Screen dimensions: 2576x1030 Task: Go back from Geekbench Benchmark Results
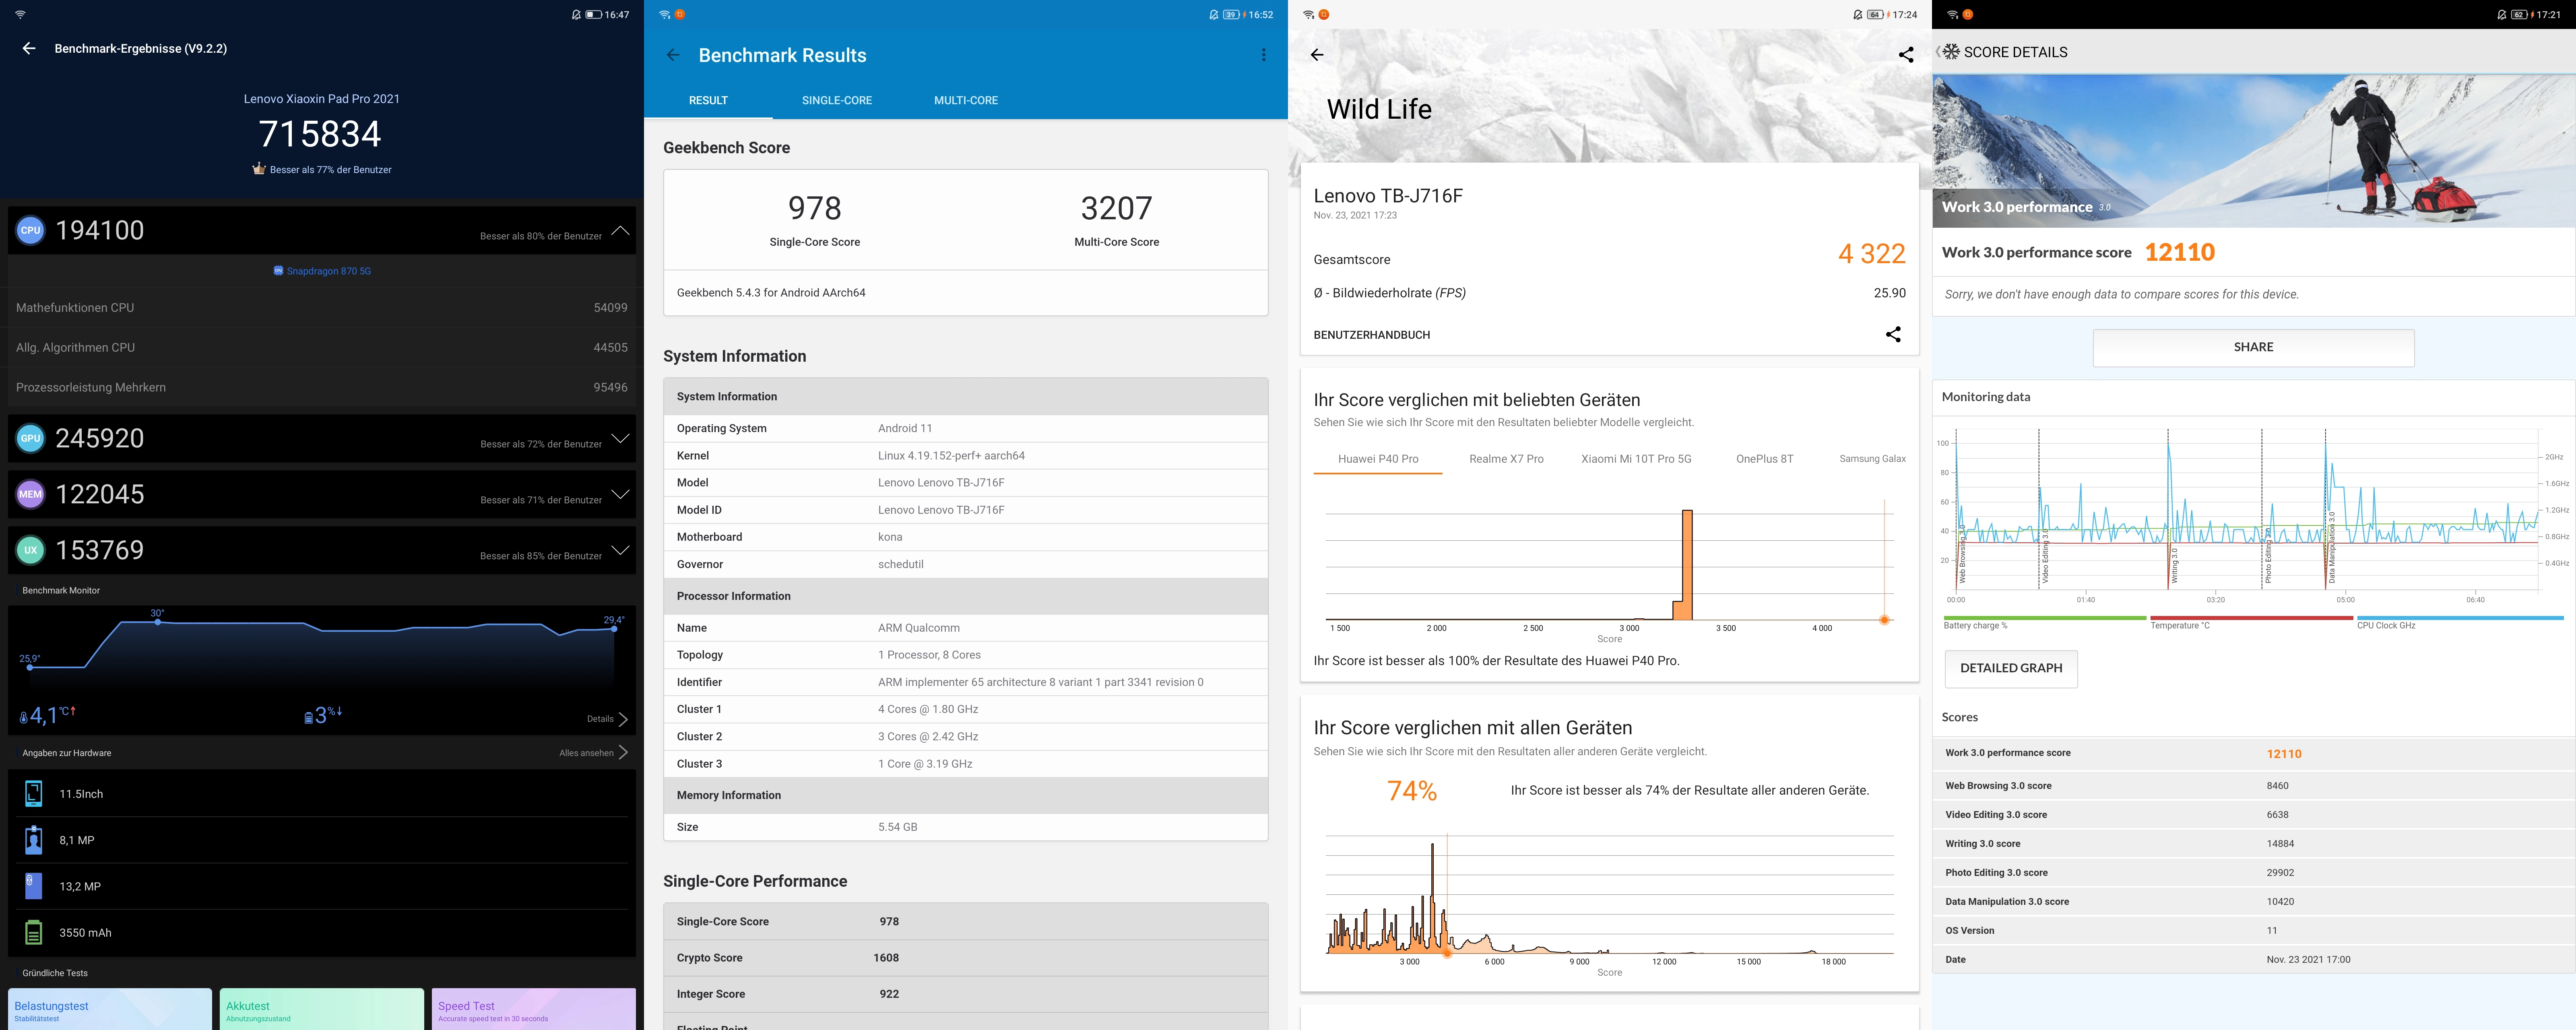(x=673, y=55)
